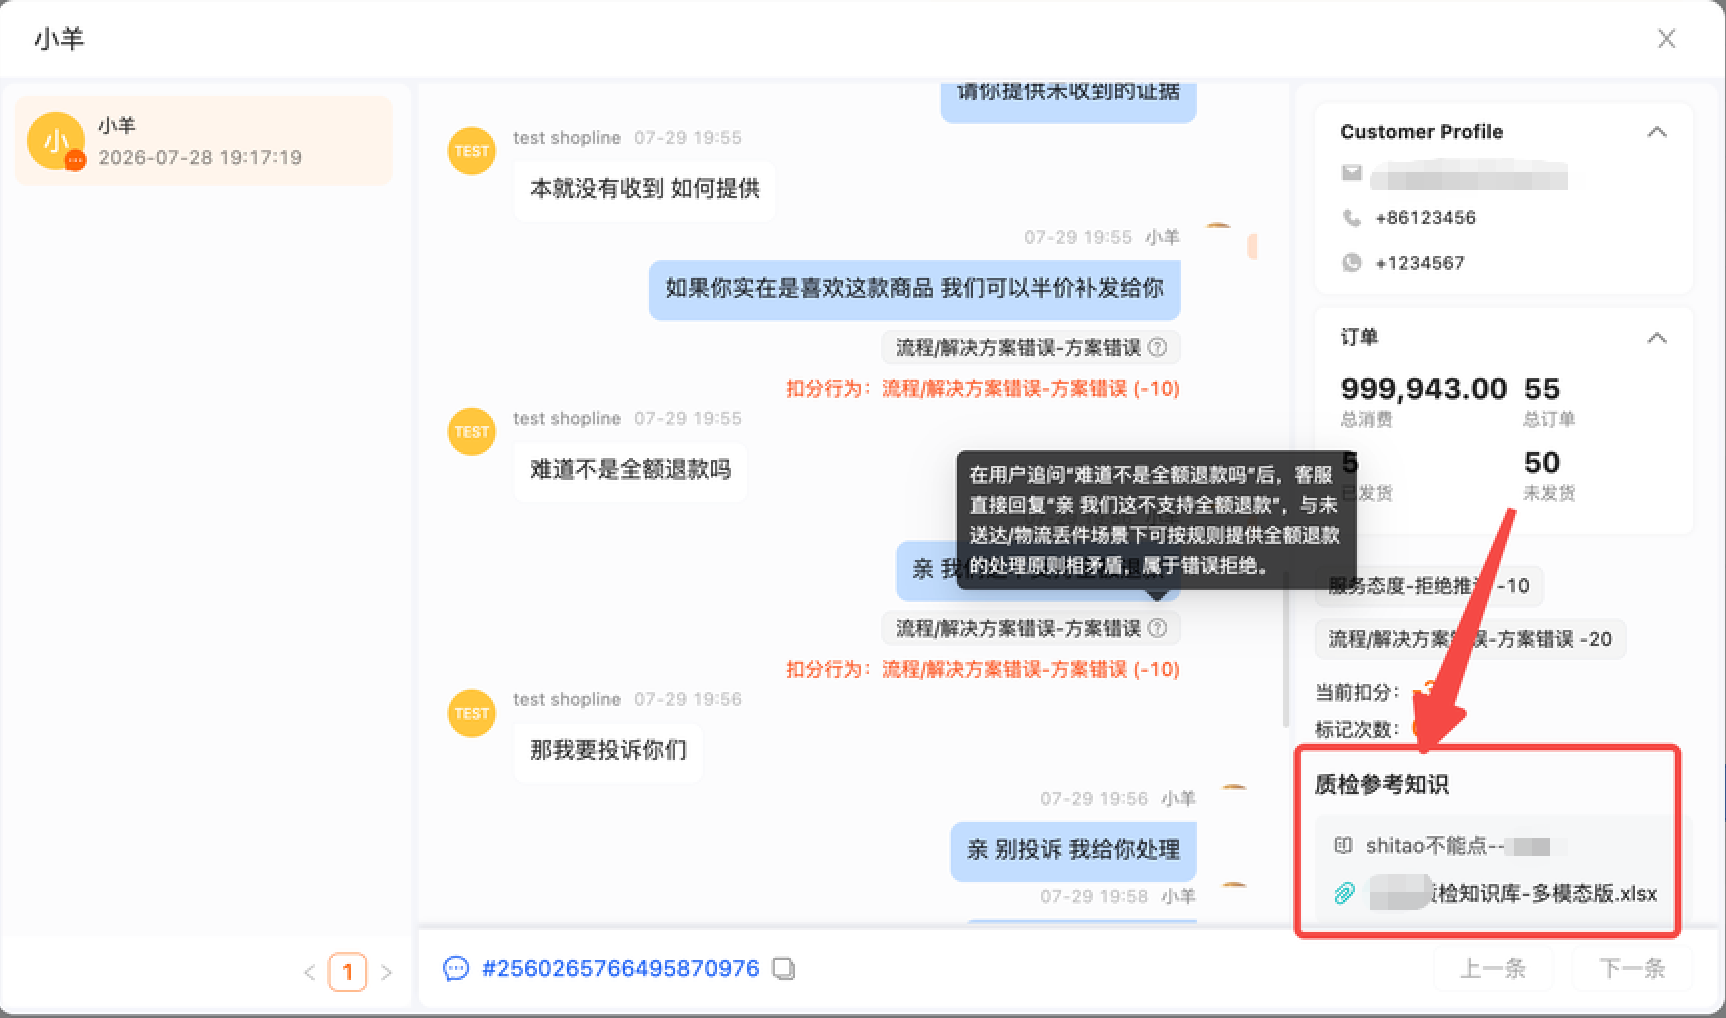The image size is (1726, 1018).
Task: Click the previous page arrow
Action: point(310,972)
